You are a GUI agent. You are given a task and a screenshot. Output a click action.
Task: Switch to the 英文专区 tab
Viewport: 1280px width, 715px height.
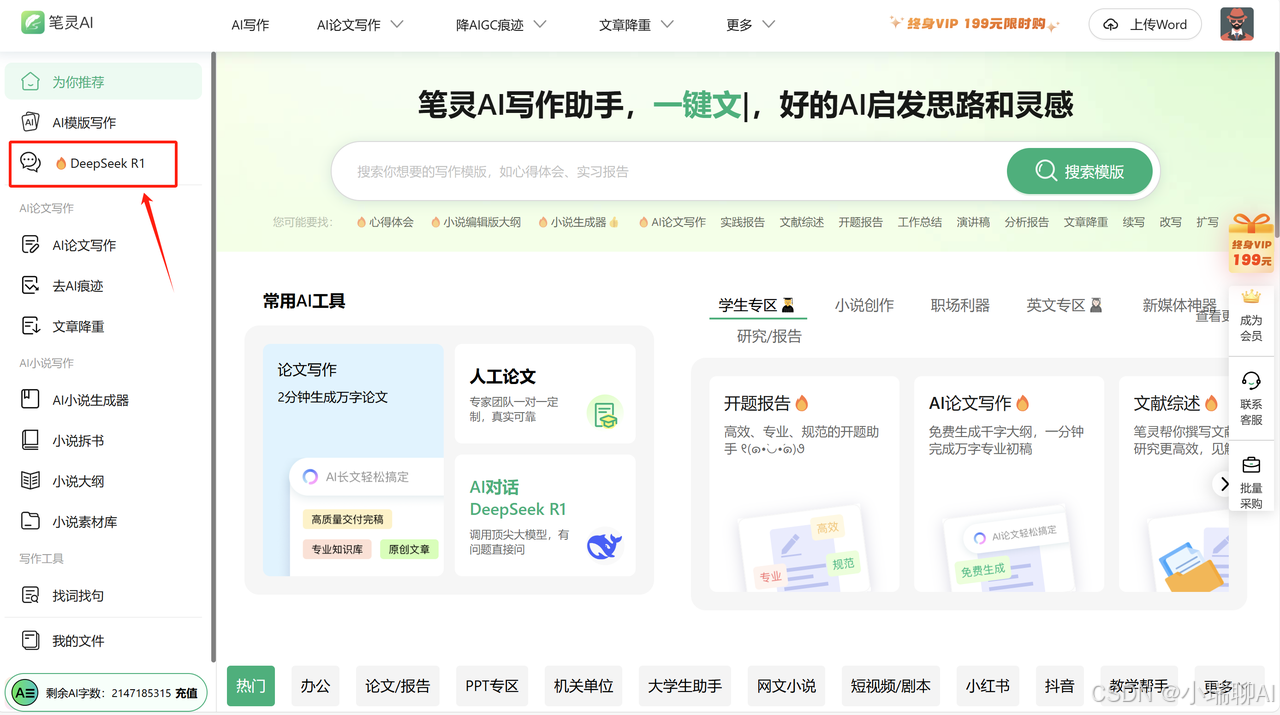(x=1064, y=305)
